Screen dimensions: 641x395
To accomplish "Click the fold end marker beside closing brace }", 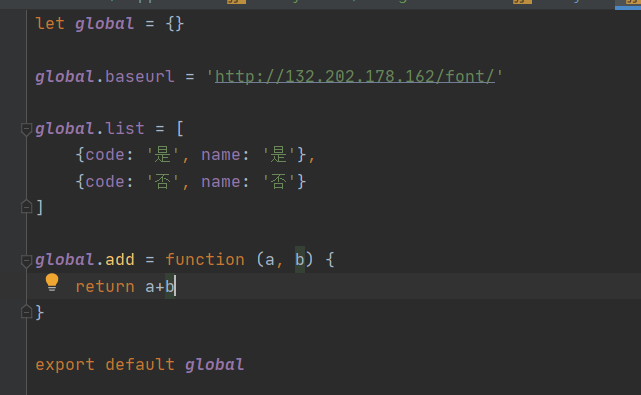I will click(x=26, y=312).
